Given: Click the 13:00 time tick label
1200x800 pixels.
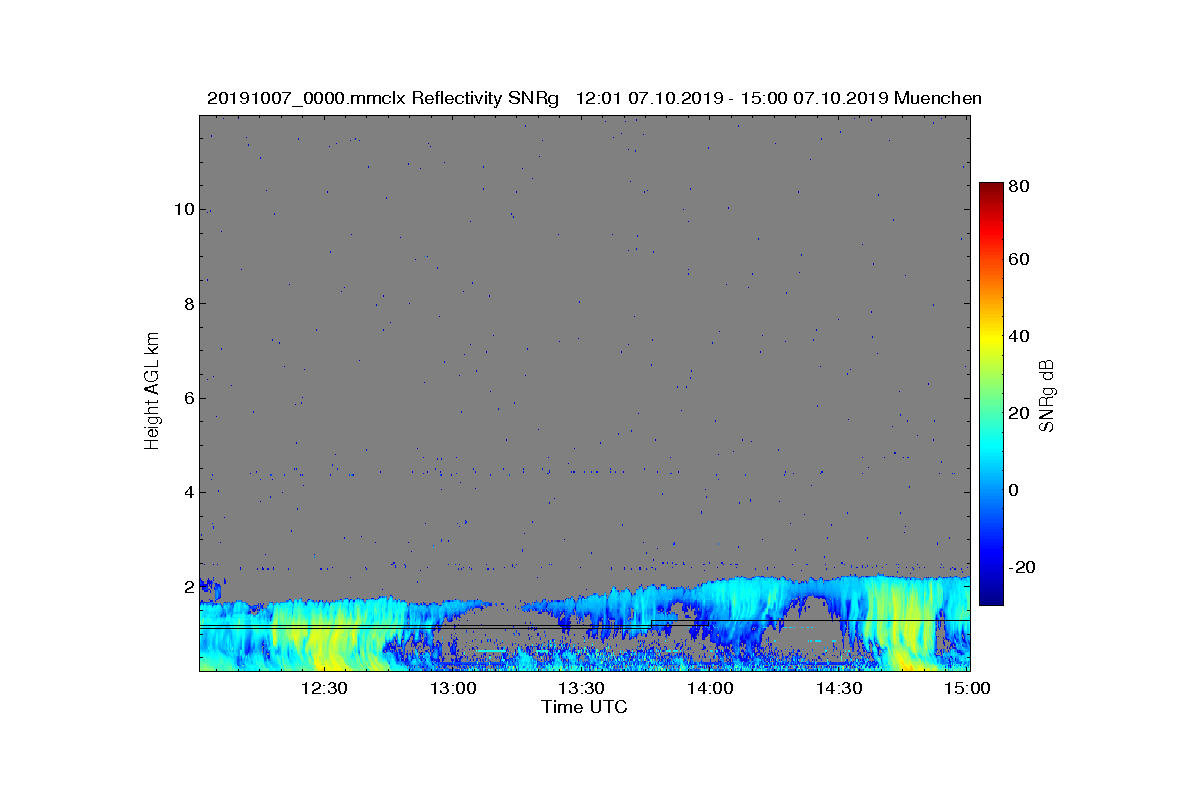Looking at the screenshot, I should 452,688.
